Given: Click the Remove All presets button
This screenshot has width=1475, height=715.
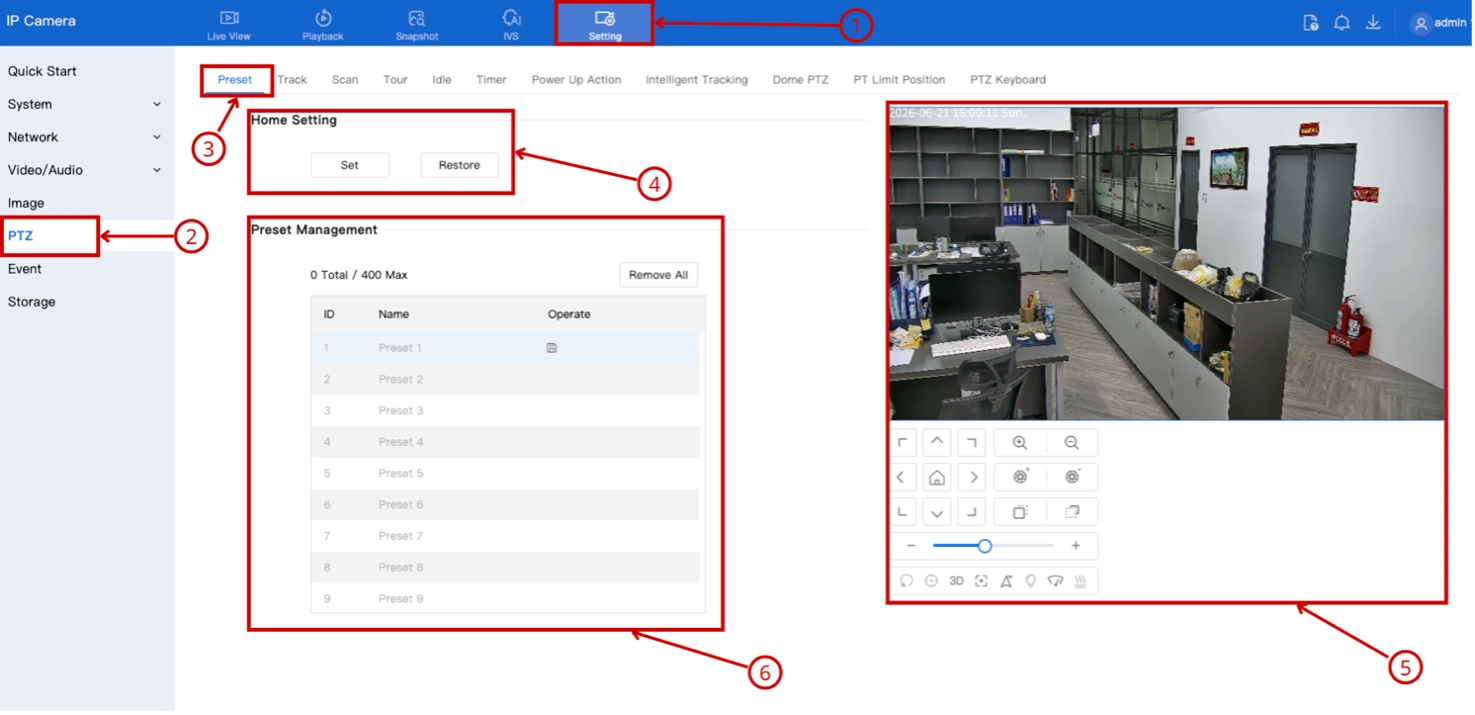Looking at the screenshot, I should [x=658, y=275].
